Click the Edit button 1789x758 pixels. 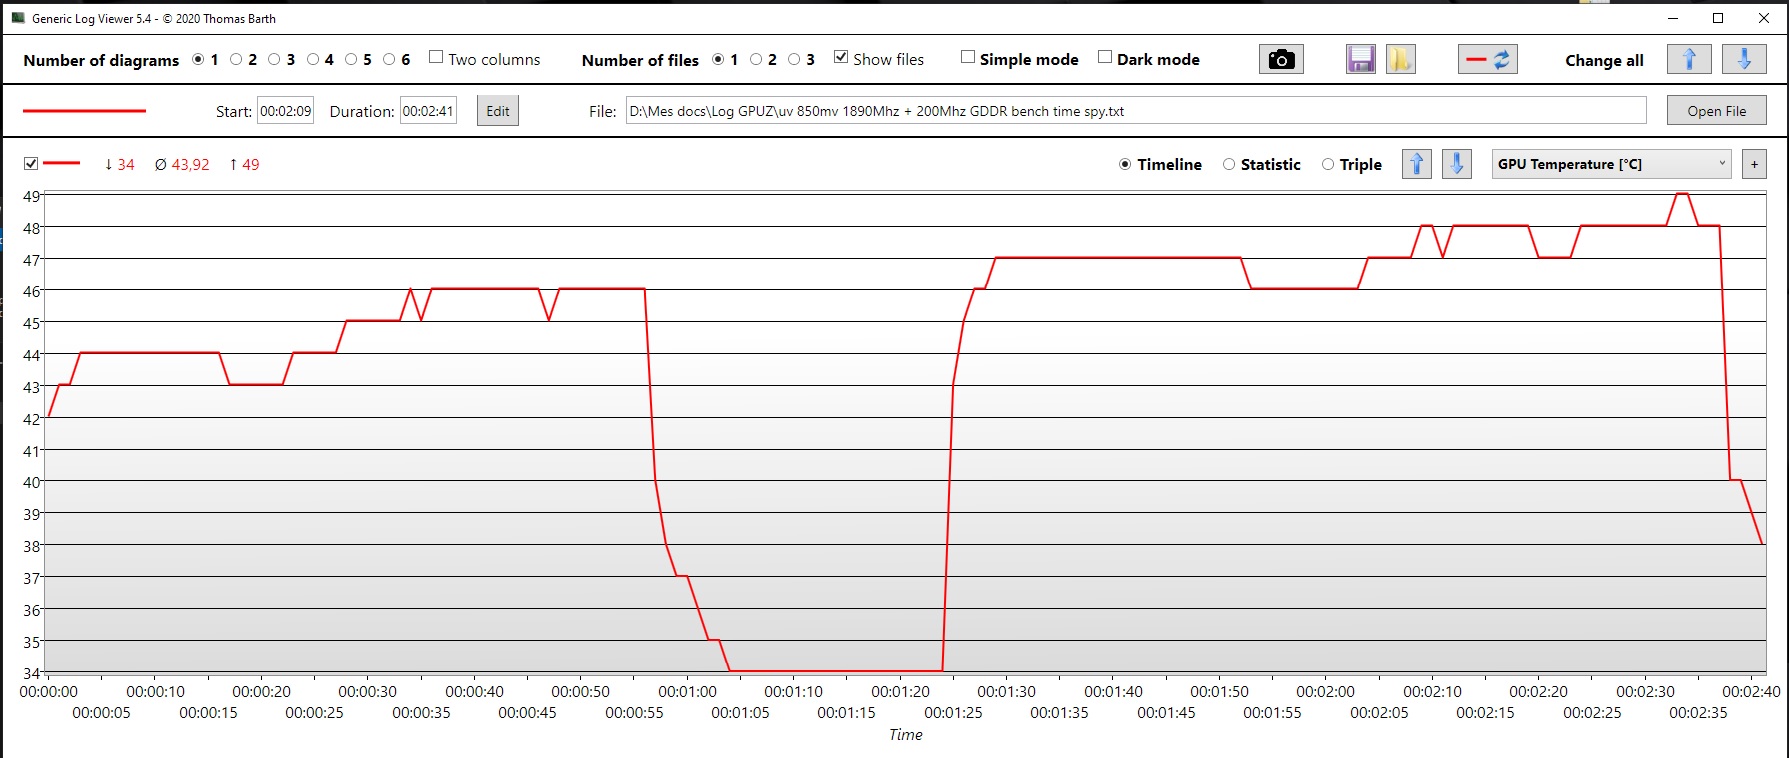pyautogui.click(x=498, y=111)
